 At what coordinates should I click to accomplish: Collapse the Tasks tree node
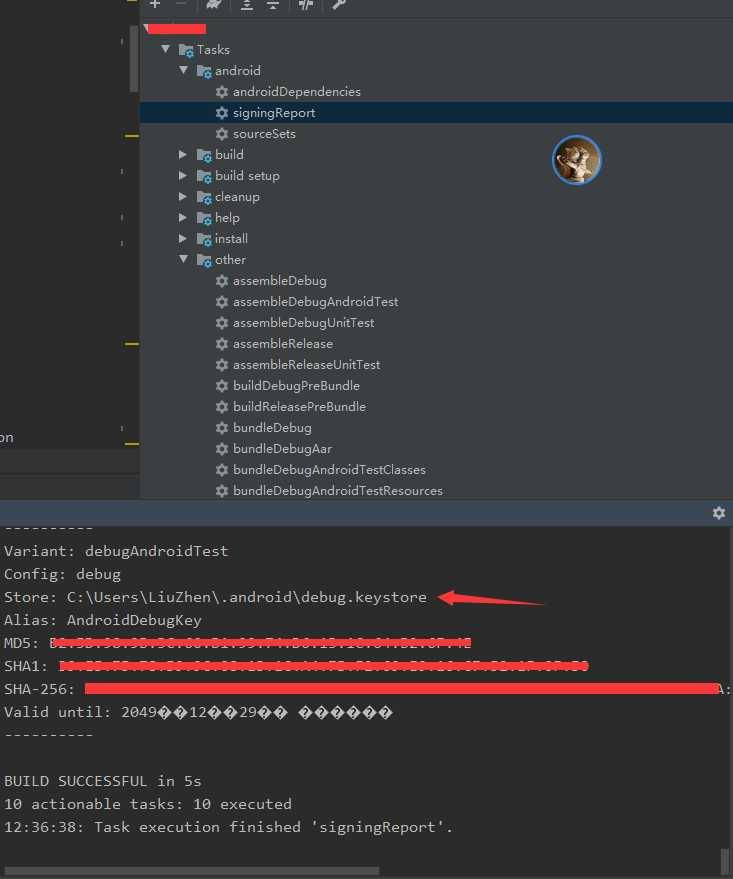pos(165,49)
